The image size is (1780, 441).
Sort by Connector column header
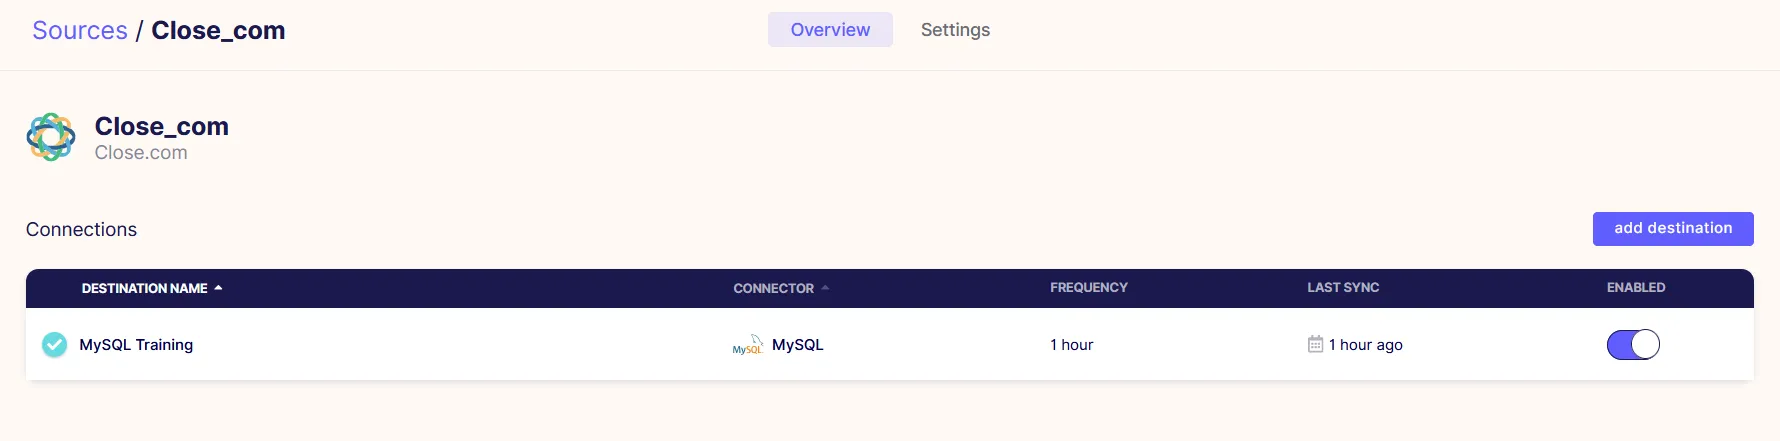781,288
